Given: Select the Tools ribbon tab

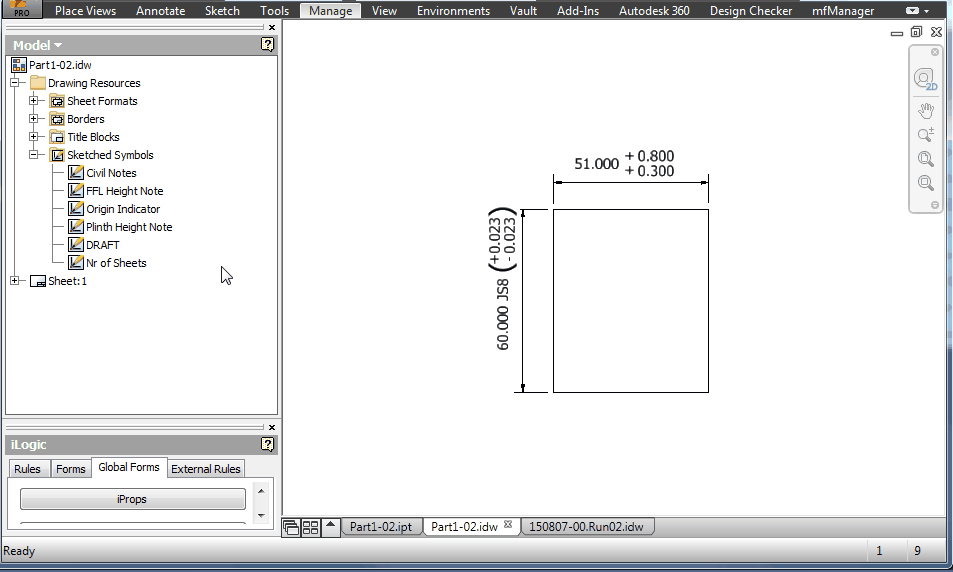Looking at the screenshot, I should [274, 10].
